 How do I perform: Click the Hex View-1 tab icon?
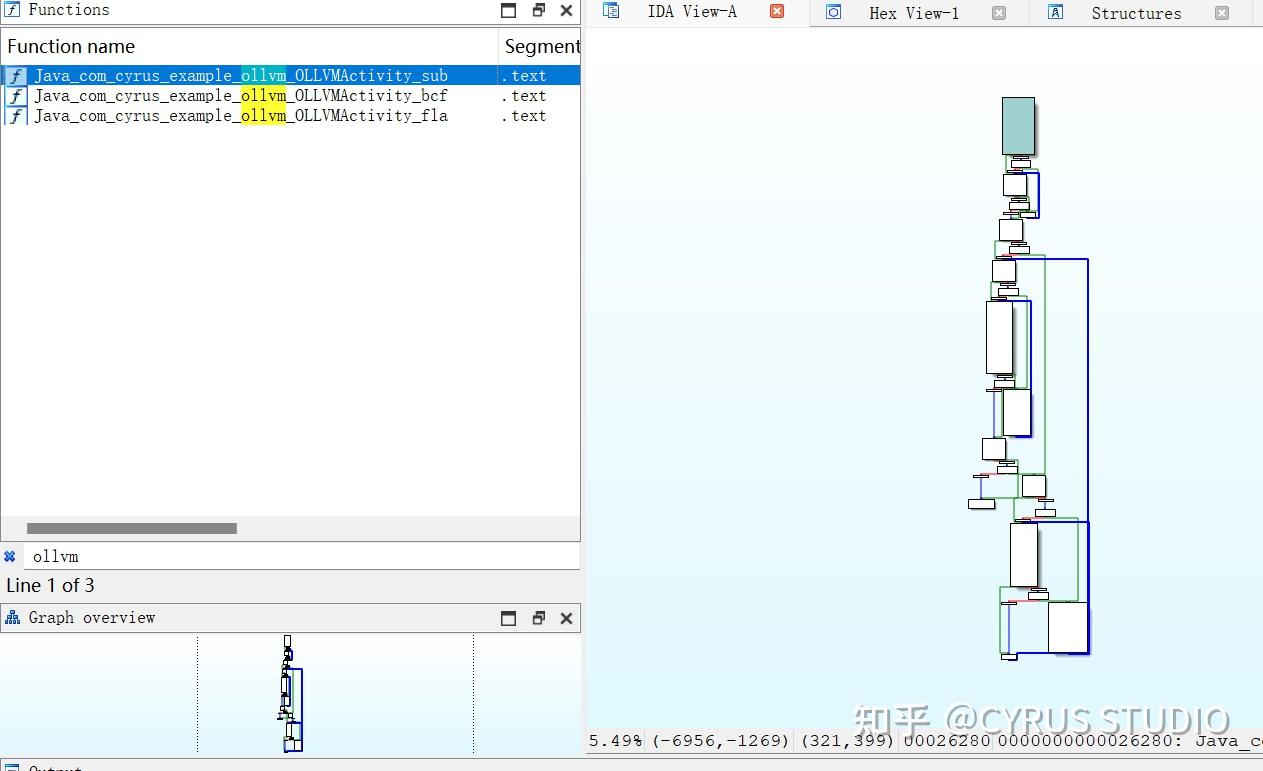tap(835, 13)
